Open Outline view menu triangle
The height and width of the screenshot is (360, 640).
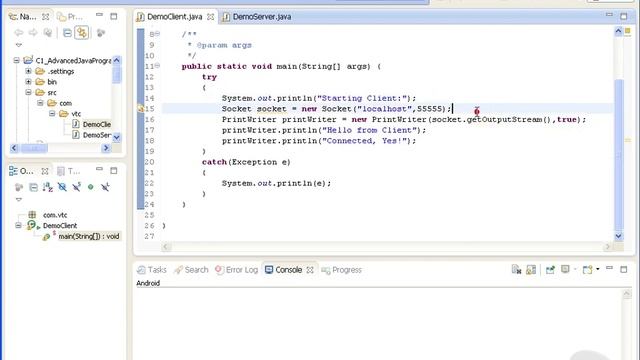pyautogui.click(x=19, y=200)
